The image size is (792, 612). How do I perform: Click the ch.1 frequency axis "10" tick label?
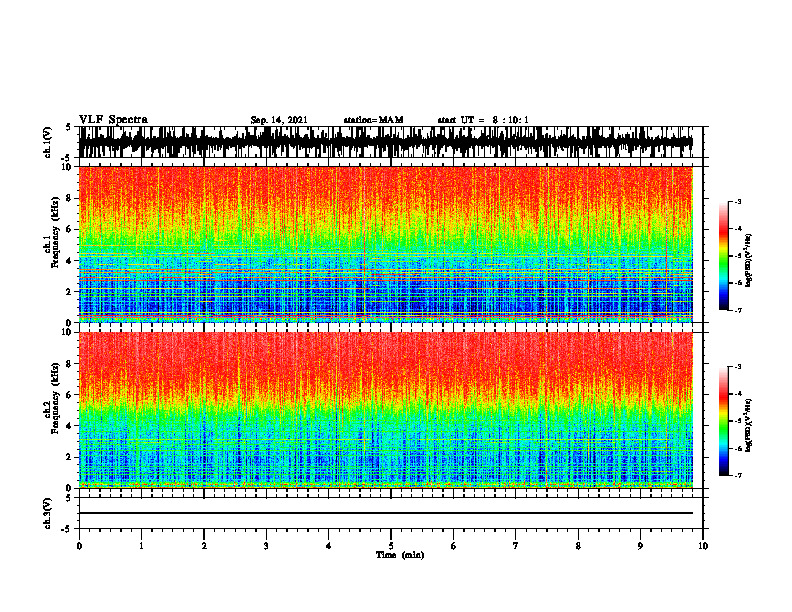[68, 167]
